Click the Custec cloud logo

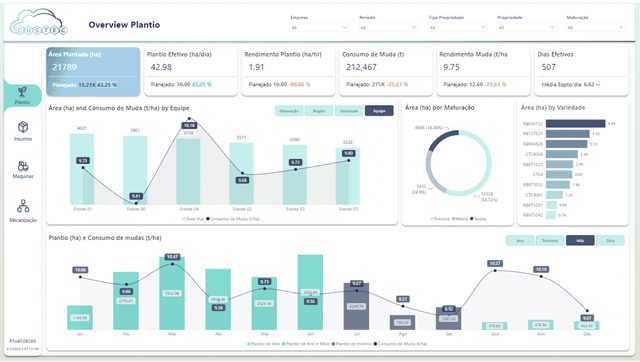(x=38, y=22)
